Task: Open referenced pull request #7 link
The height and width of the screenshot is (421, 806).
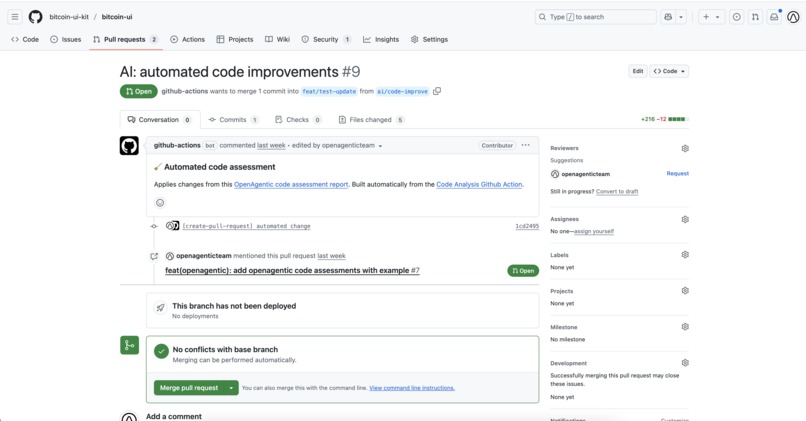Action: coord(292,270)
